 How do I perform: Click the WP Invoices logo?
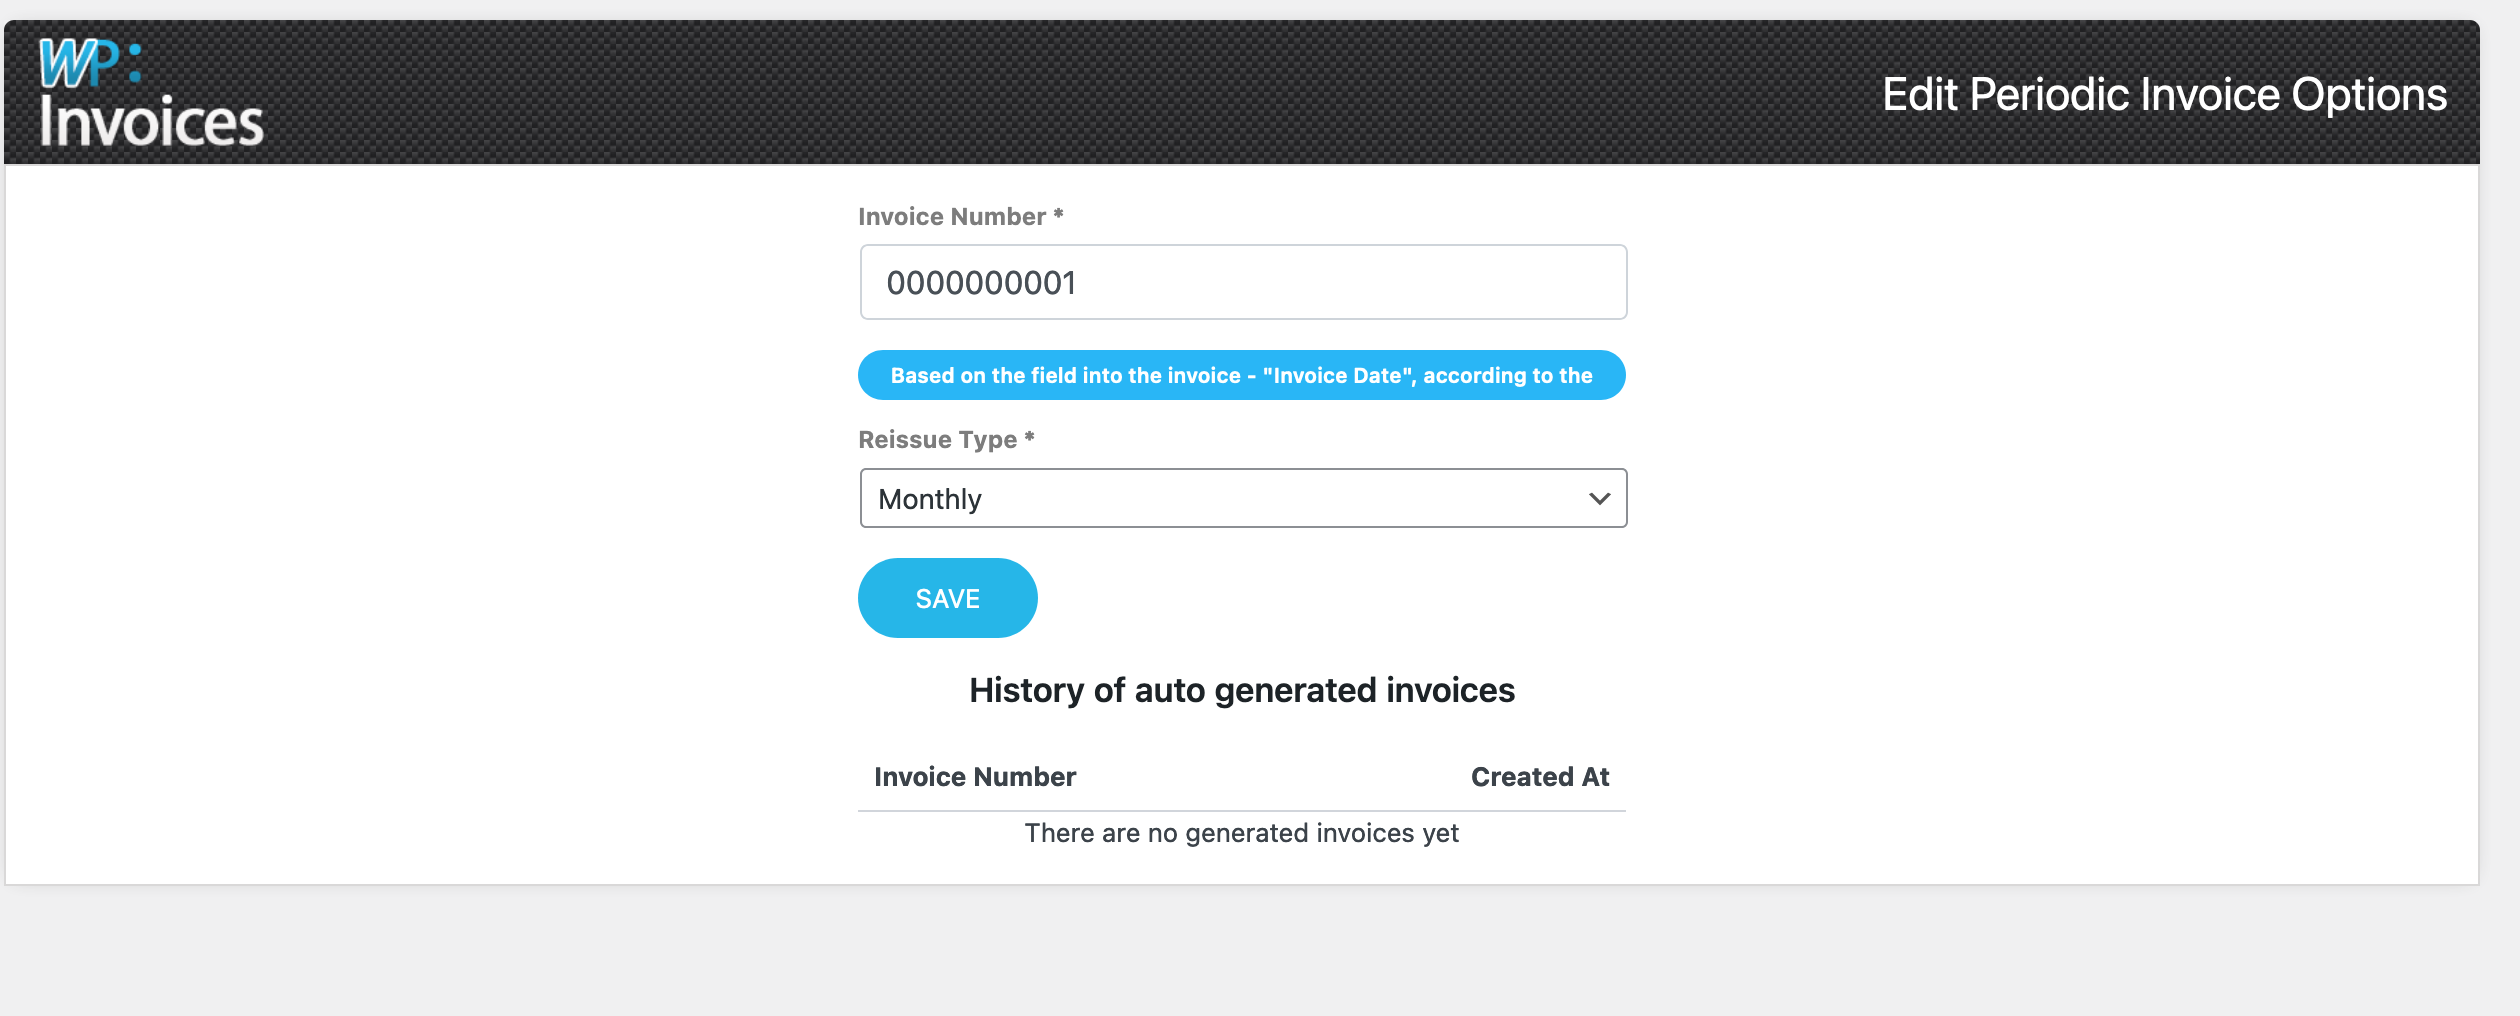(150, 93)
